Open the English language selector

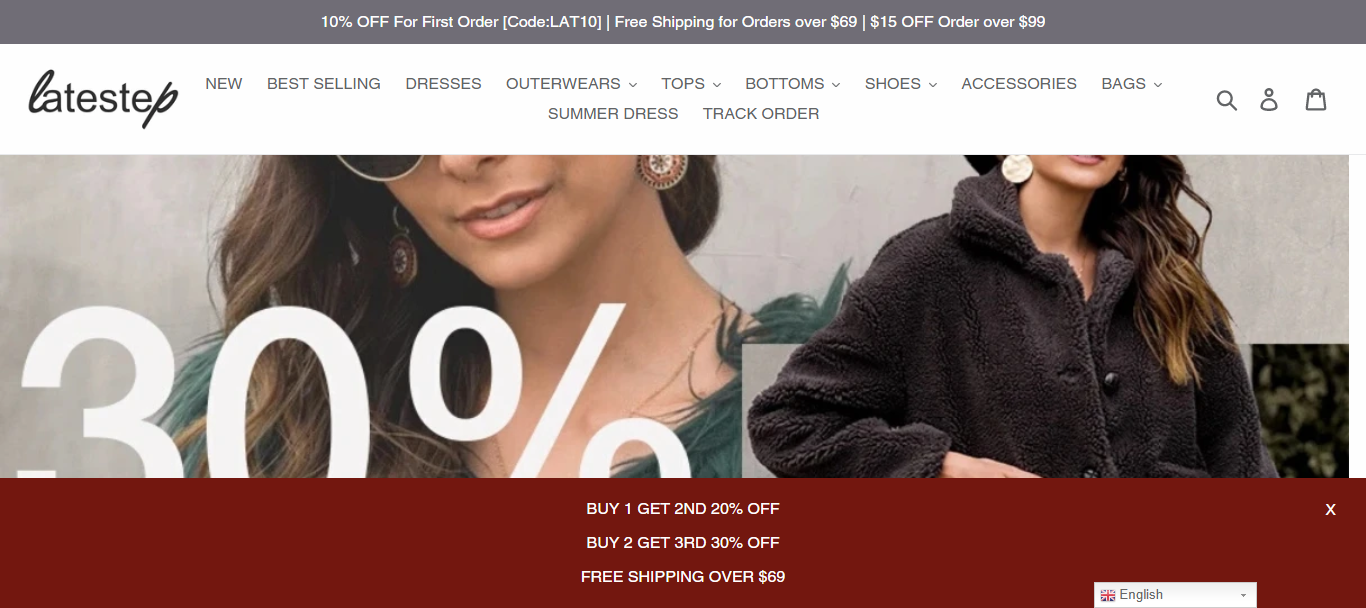coord(1175,595)
